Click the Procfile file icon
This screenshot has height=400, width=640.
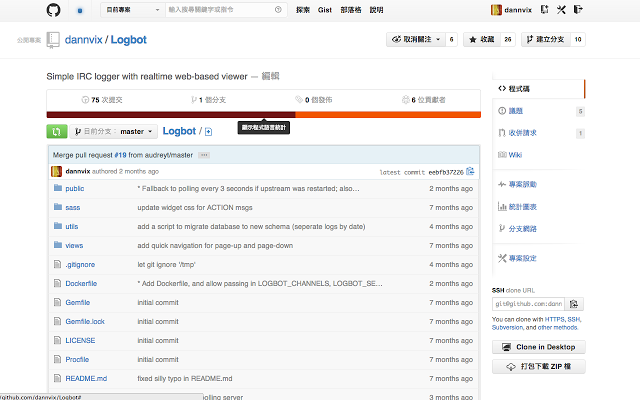(x=58, y=359)
